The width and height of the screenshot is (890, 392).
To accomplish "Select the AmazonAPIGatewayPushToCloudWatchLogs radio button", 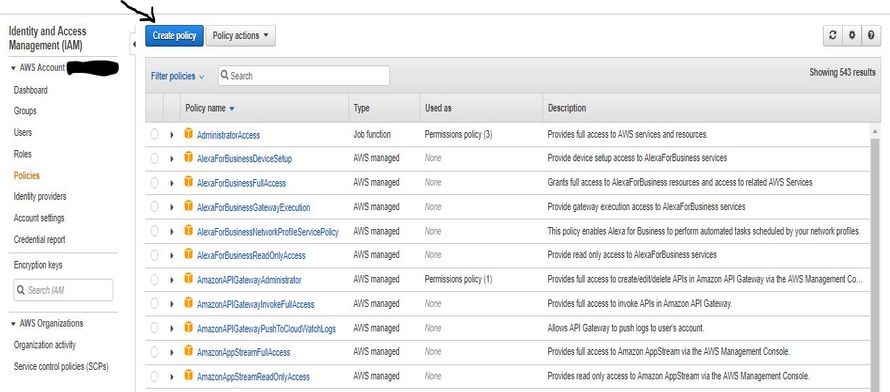I will click(x=154, y=328).
